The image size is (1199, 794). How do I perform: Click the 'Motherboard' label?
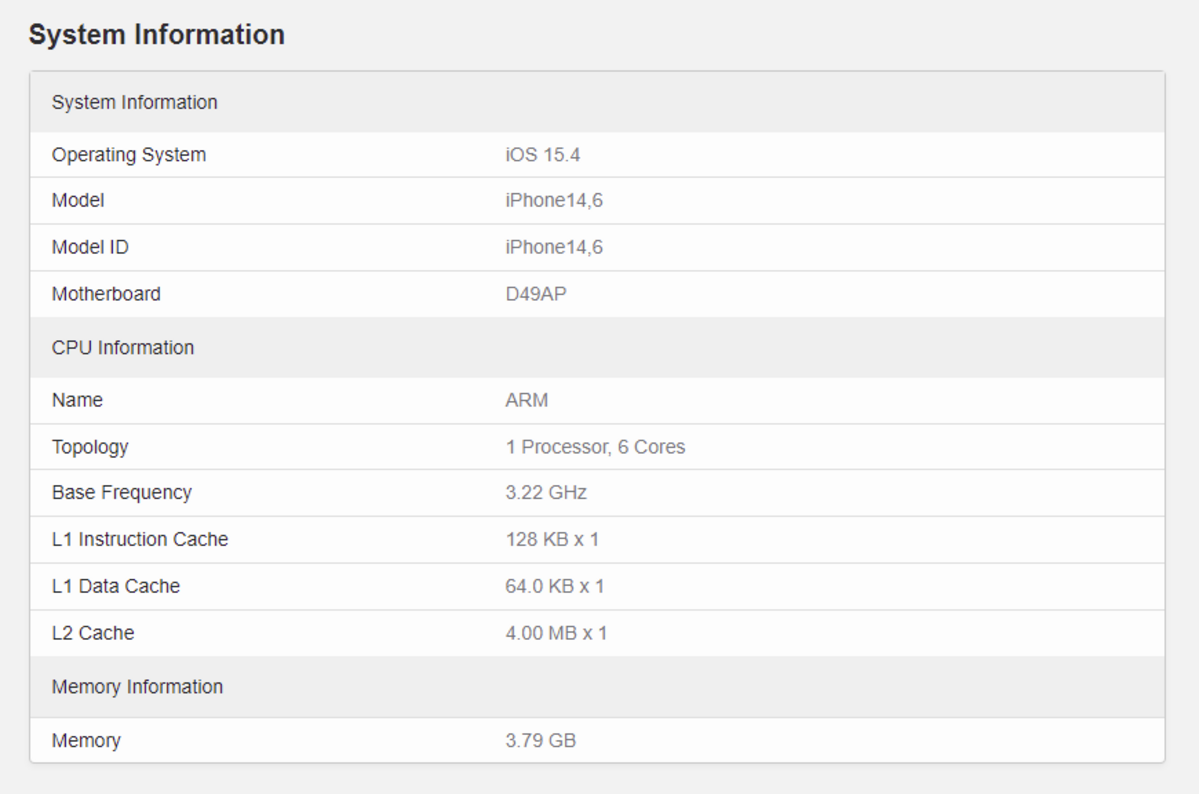click(x=106, y=294)
